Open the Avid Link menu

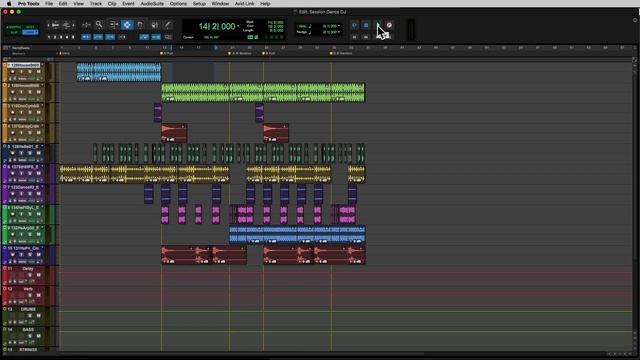point(244,4)
